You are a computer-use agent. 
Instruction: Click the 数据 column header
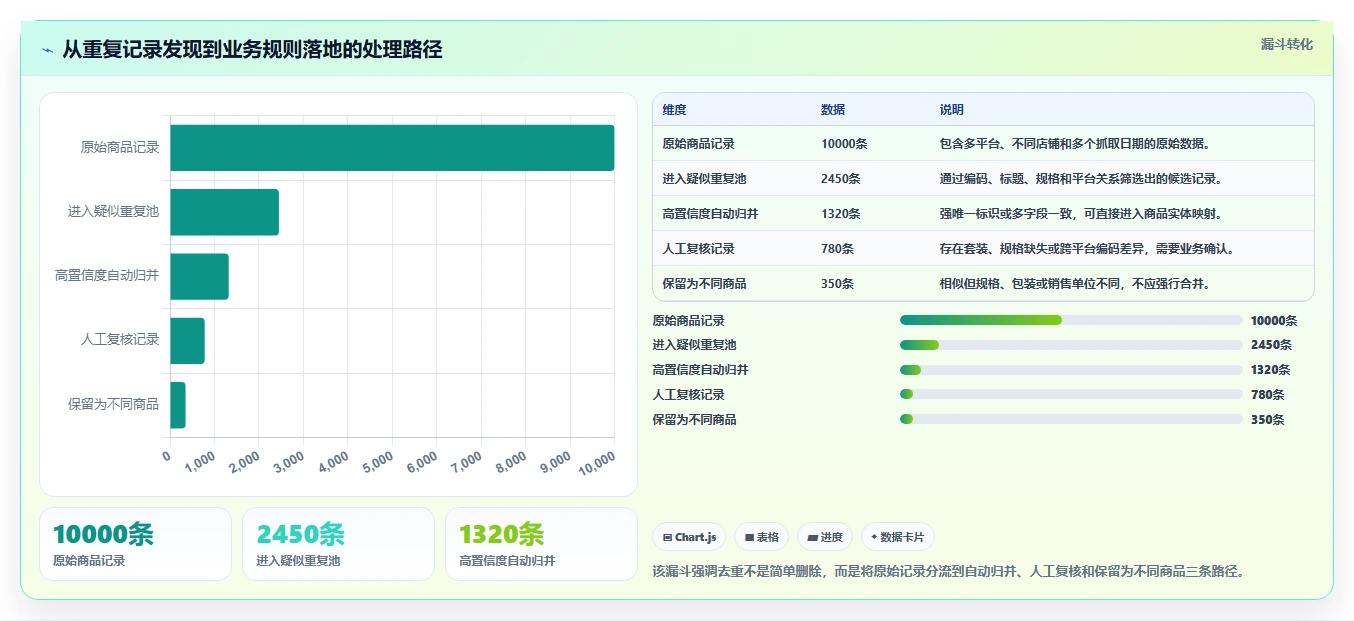click(x=833, y=110)
